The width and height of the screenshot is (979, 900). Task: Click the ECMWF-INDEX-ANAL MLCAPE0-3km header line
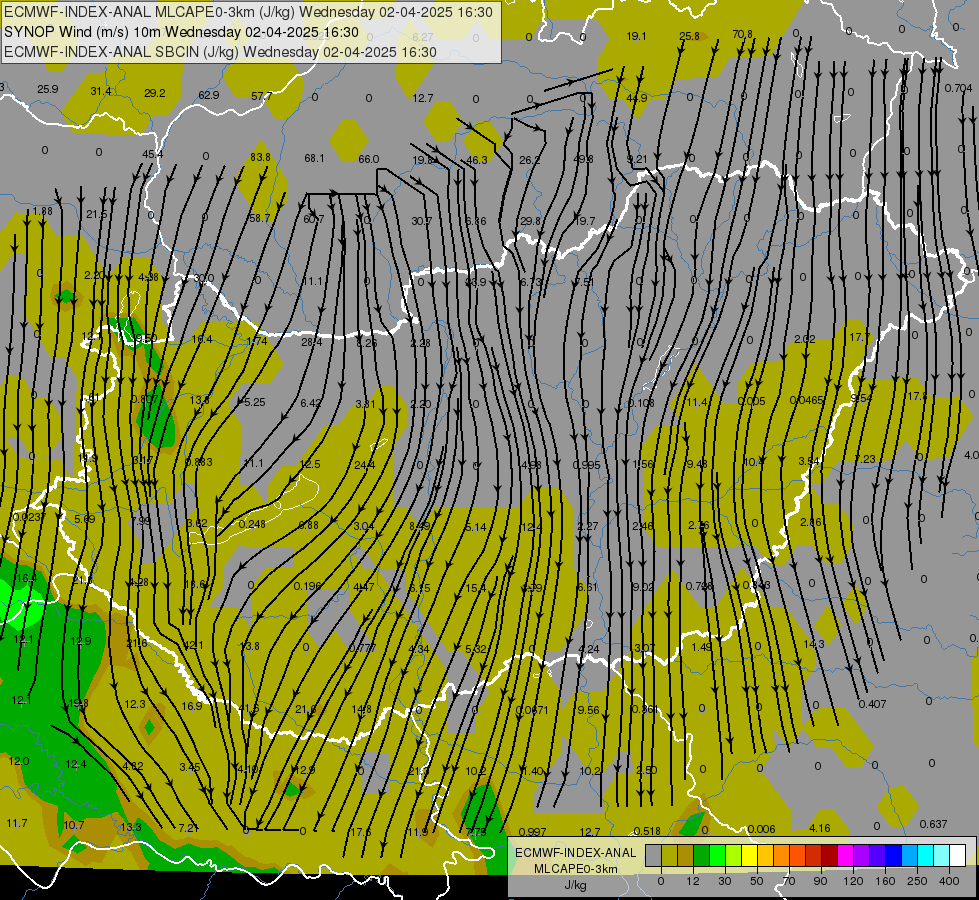[248, 12]
